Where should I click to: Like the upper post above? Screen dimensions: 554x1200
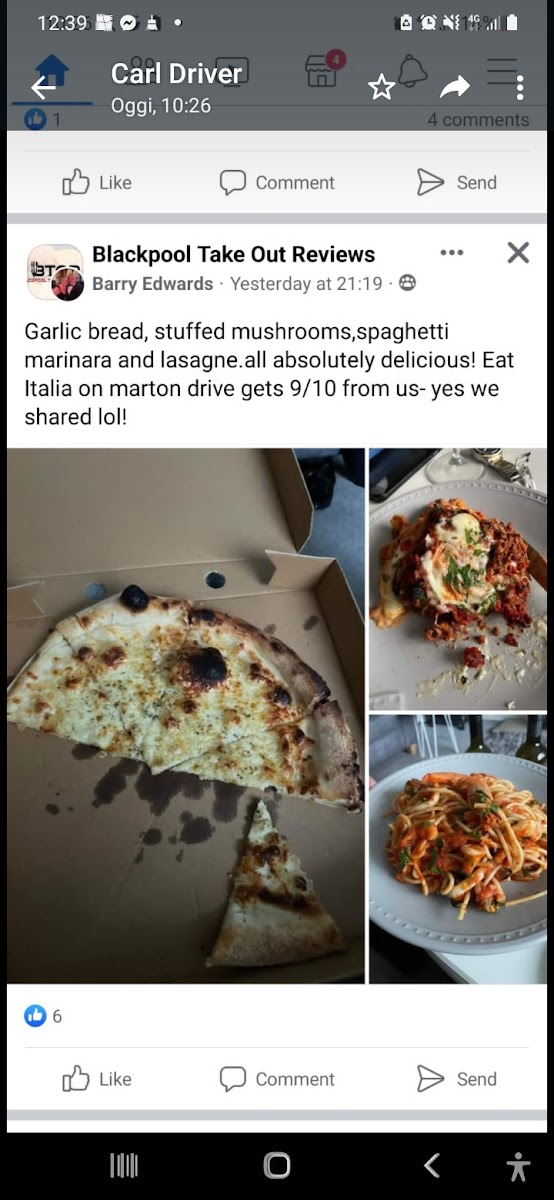point(97,182)
